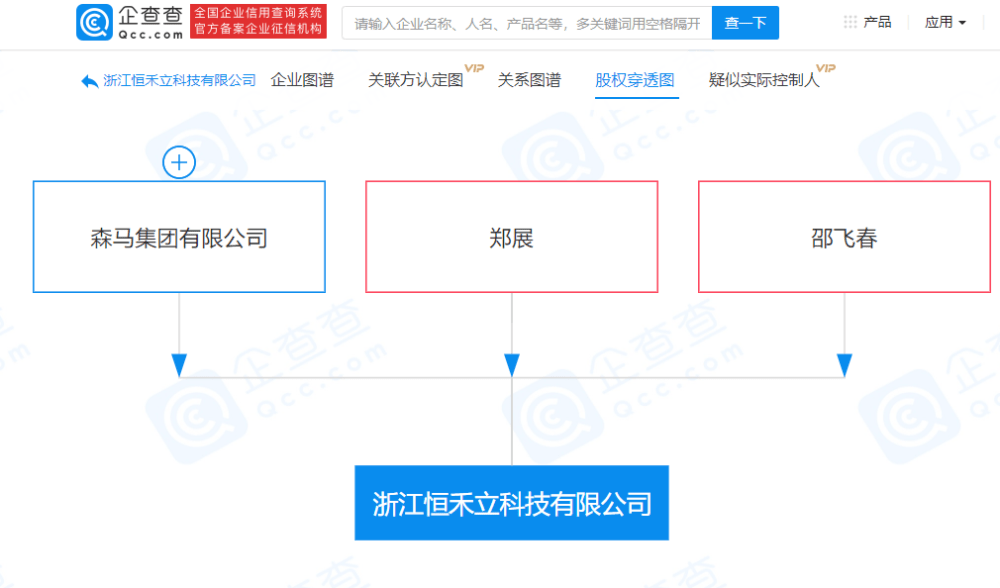Open the 产品 menu
The width and height of the screenshot is (1000, 588).
(x=878, y=21)
